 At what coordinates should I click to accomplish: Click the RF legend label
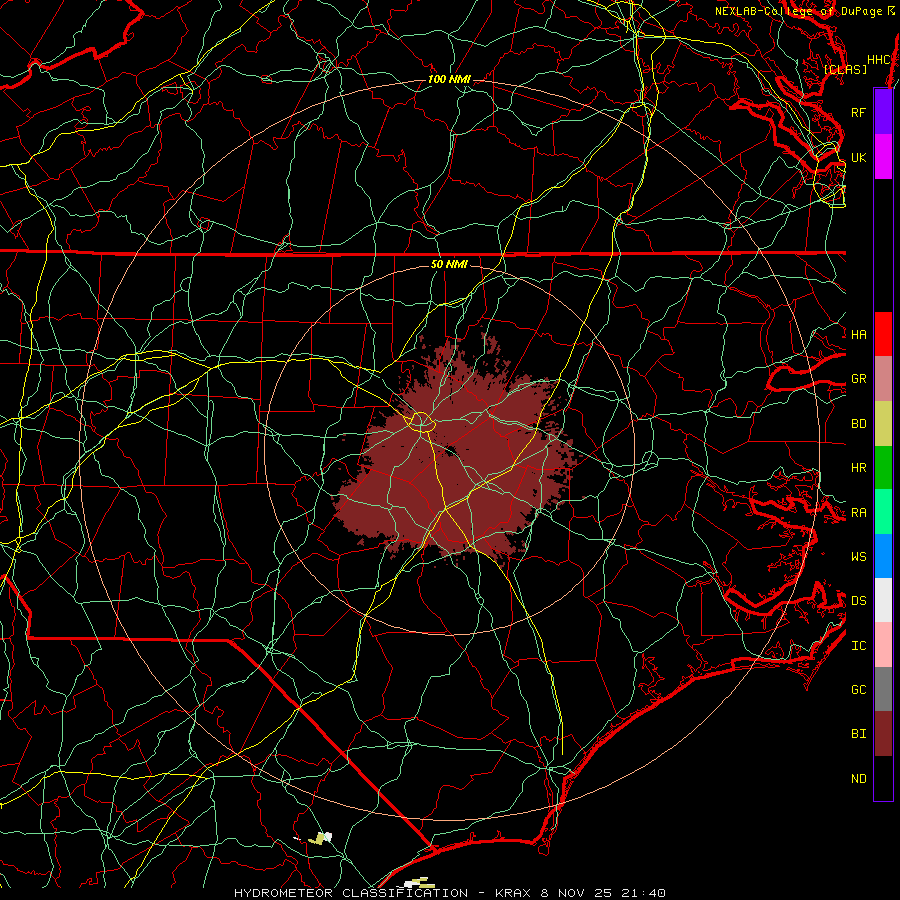(x=859, y=113)
